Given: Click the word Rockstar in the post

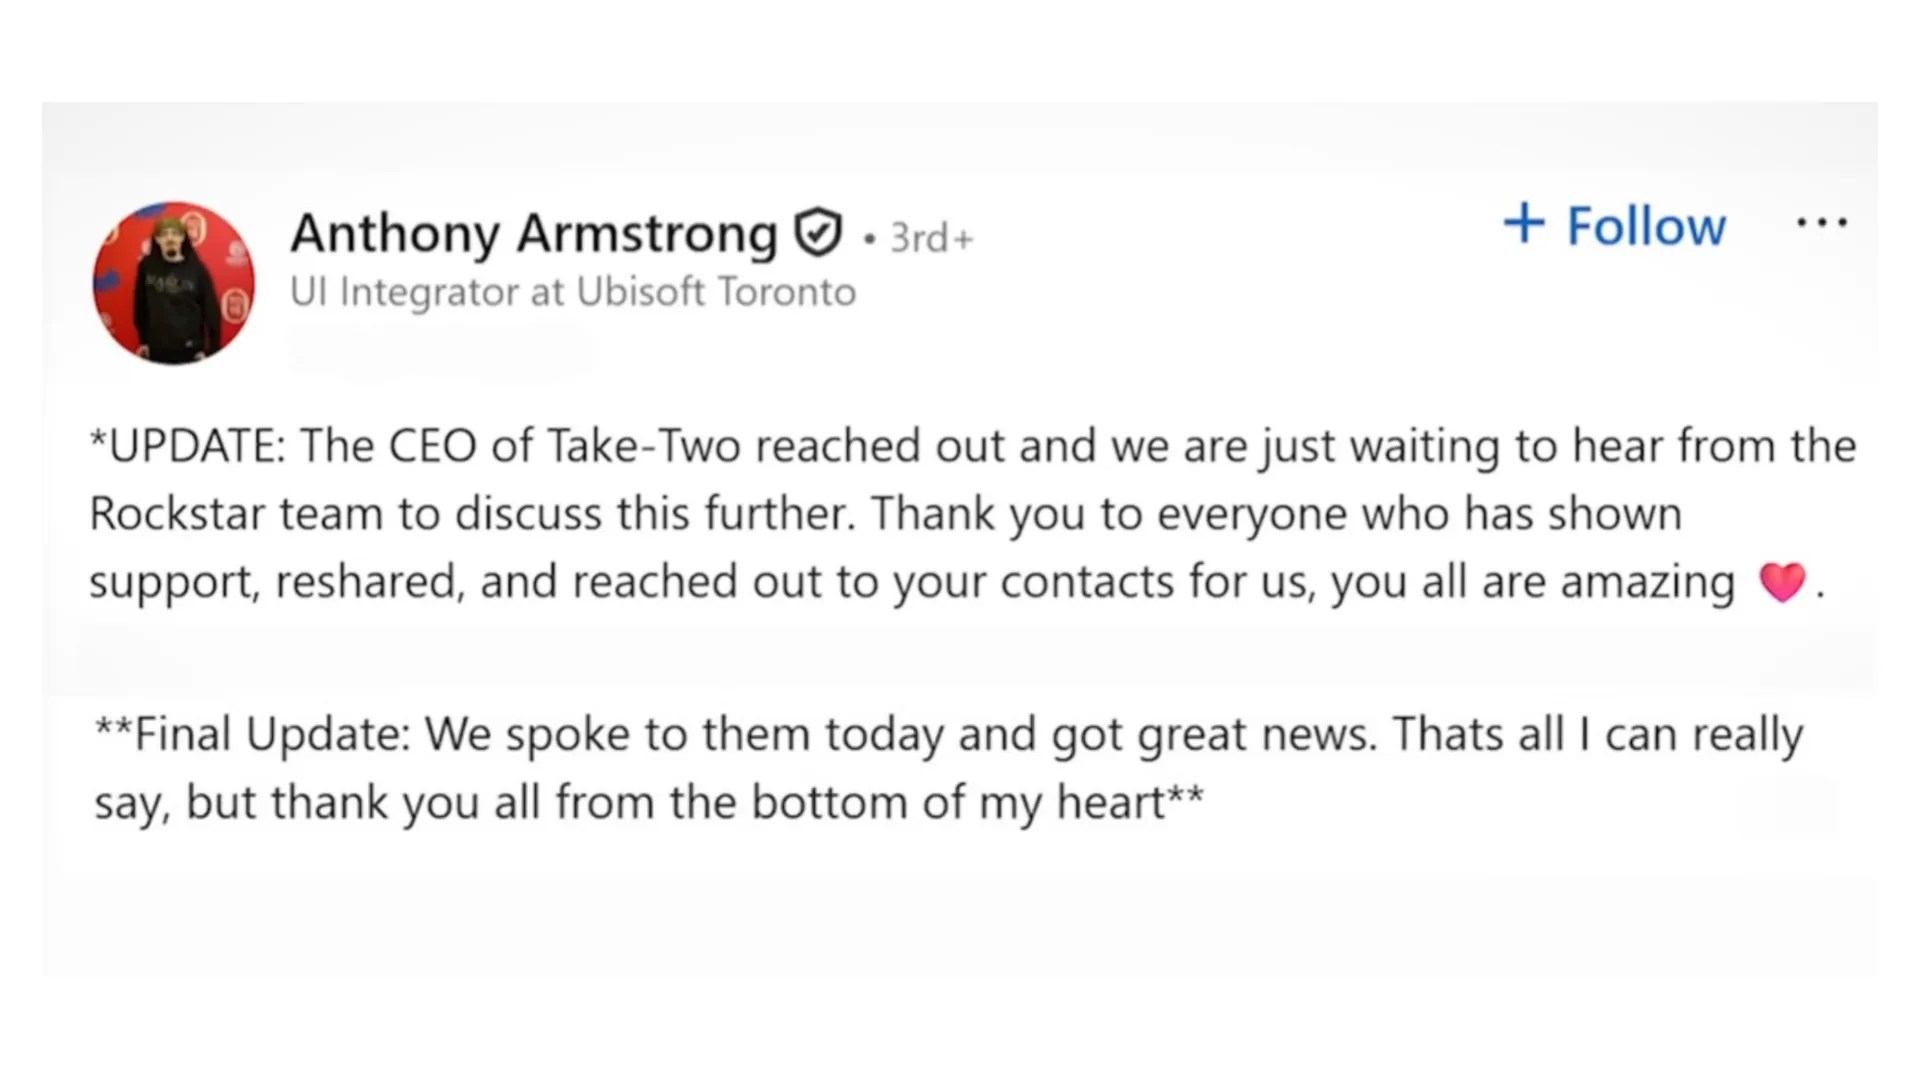Looking at the screenshot, I should tap(177, 514).
